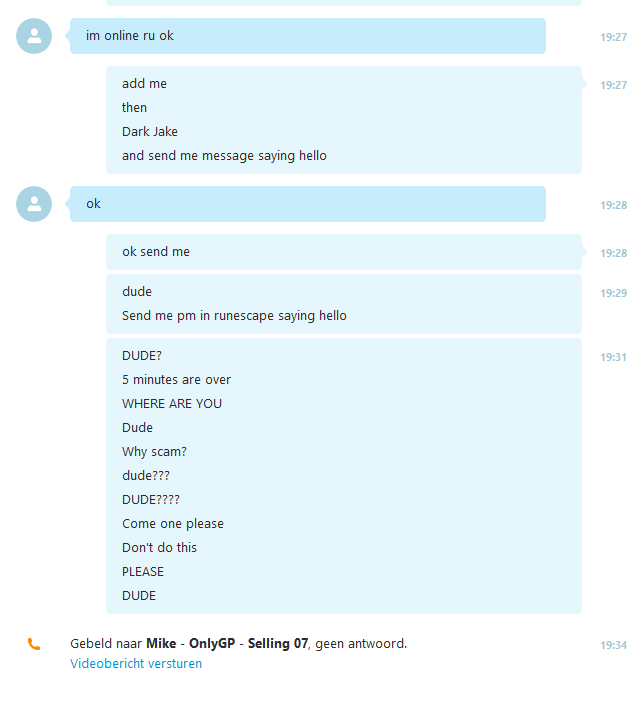The image size is (642, 706).
Task: Click the 'add me' message line
Action: [145, 84]
